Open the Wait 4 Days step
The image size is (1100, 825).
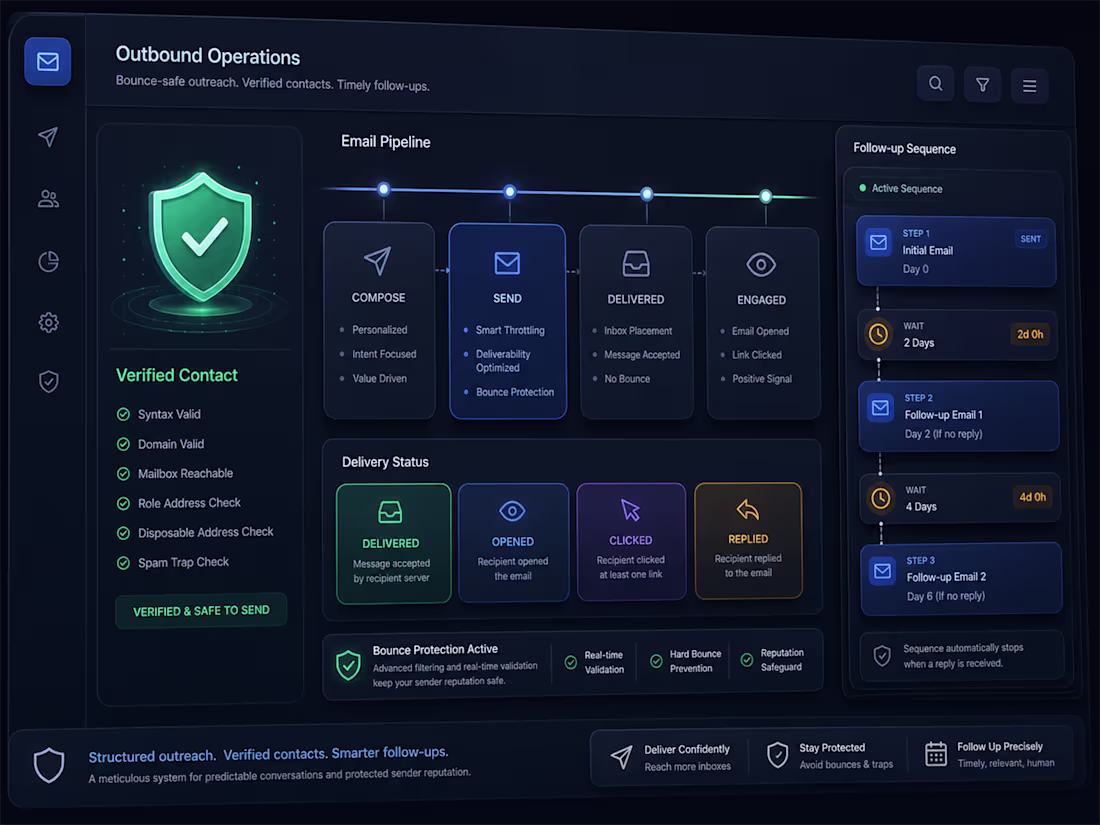tap(960, 499)
